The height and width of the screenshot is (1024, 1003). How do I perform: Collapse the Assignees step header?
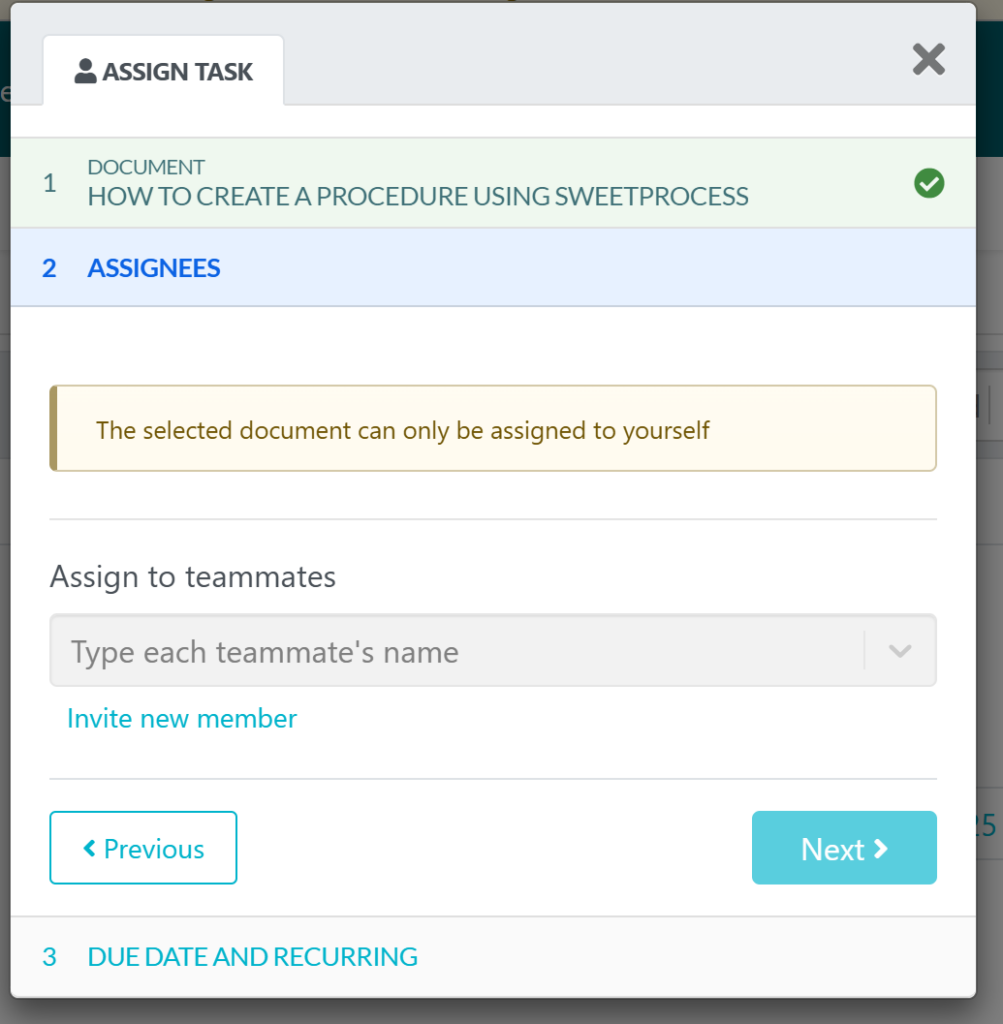(x=154, y=268)
